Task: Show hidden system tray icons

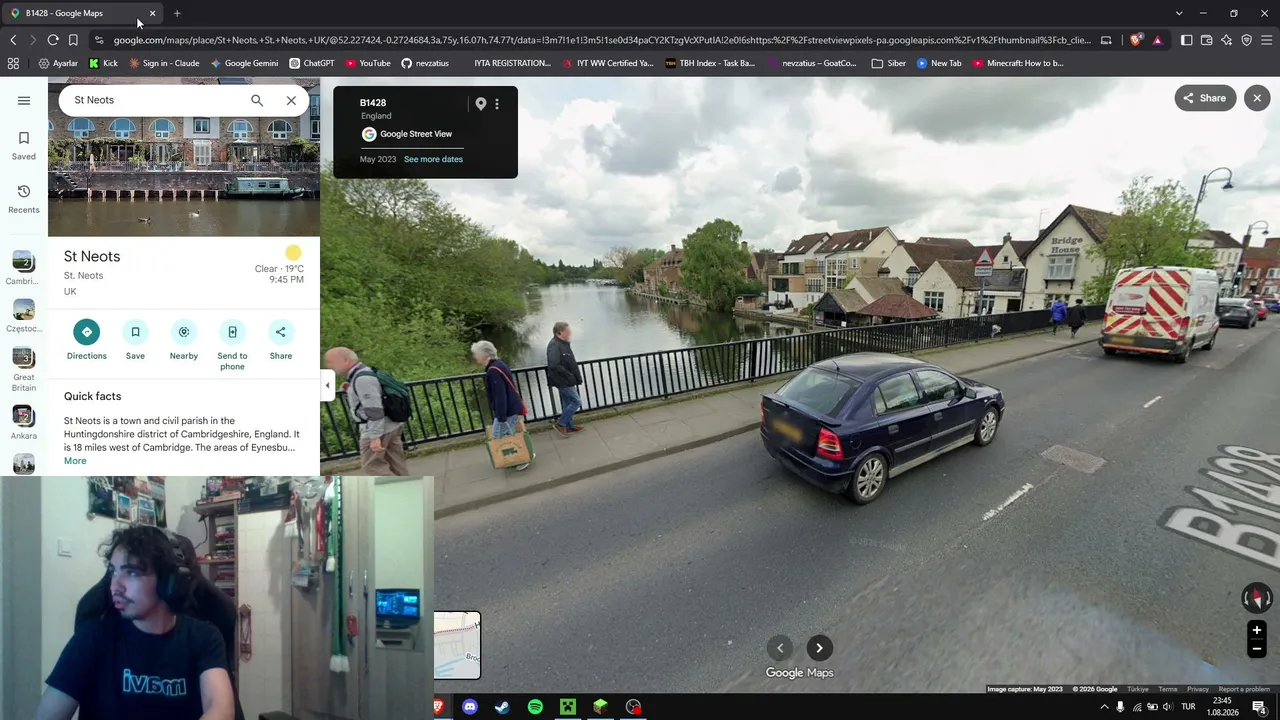Action: click(x=1104, y=707)
